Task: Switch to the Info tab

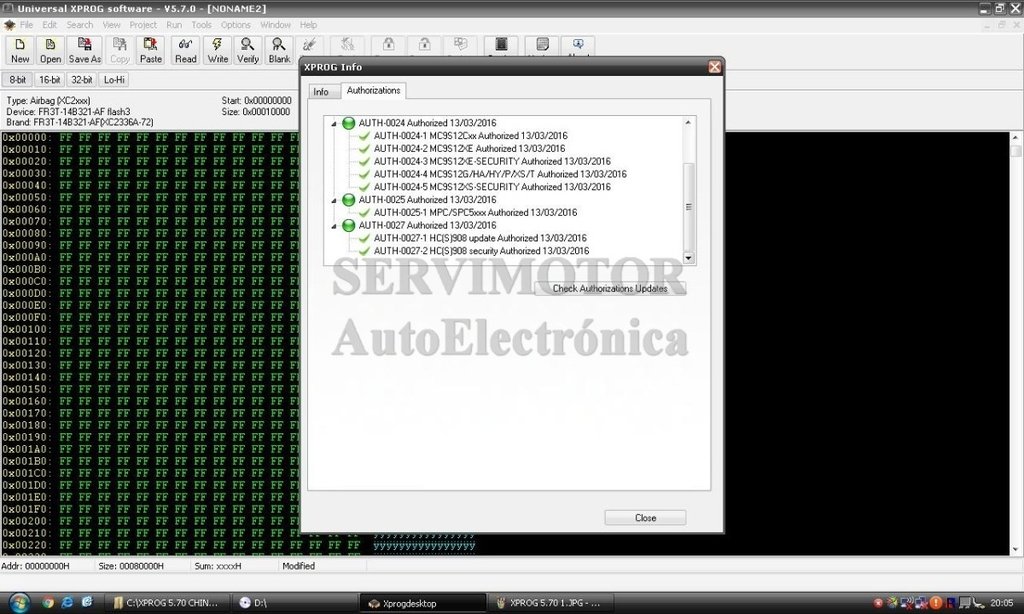Action: click(321, 92)
